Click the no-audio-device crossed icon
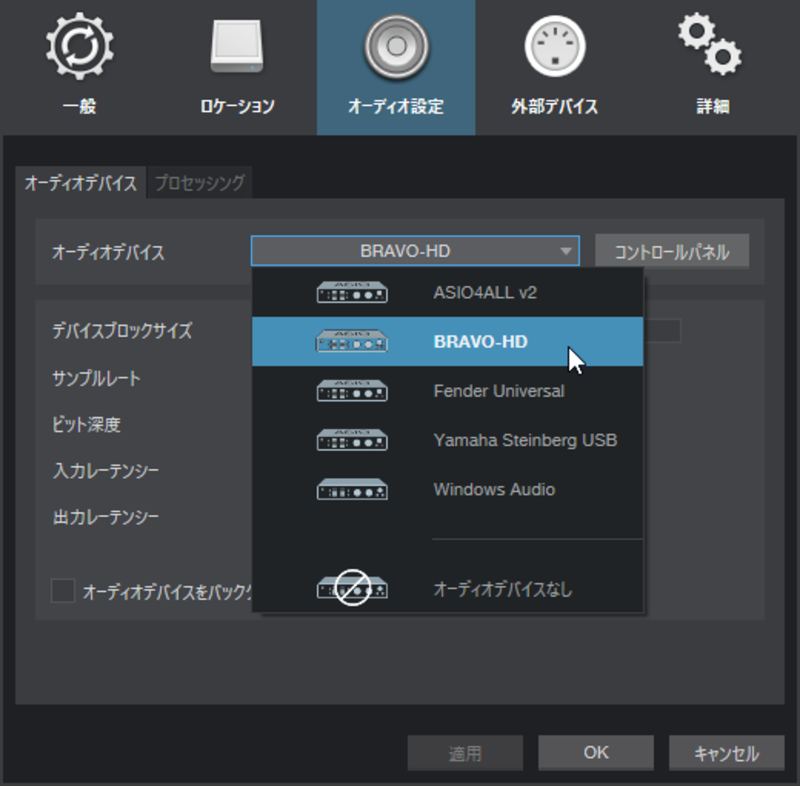Viewport: 800px width, 786px height. point(352,588)
